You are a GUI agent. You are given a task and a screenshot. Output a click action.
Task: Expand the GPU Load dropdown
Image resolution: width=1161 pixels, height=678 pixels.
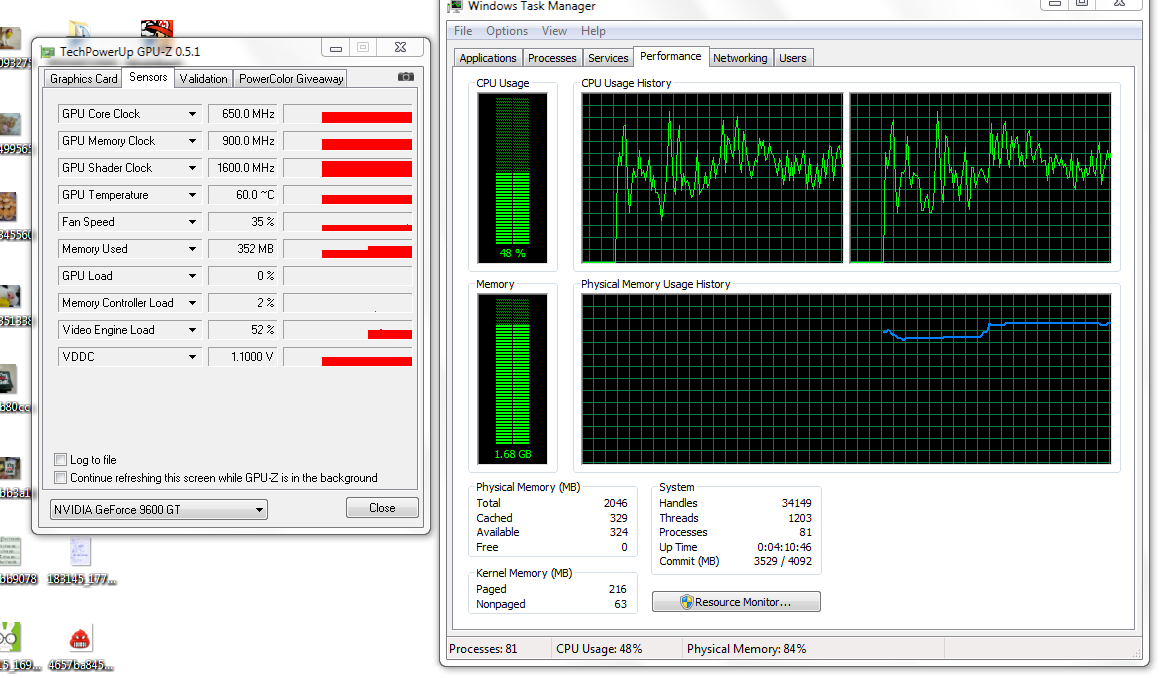[x=193, y=276]
